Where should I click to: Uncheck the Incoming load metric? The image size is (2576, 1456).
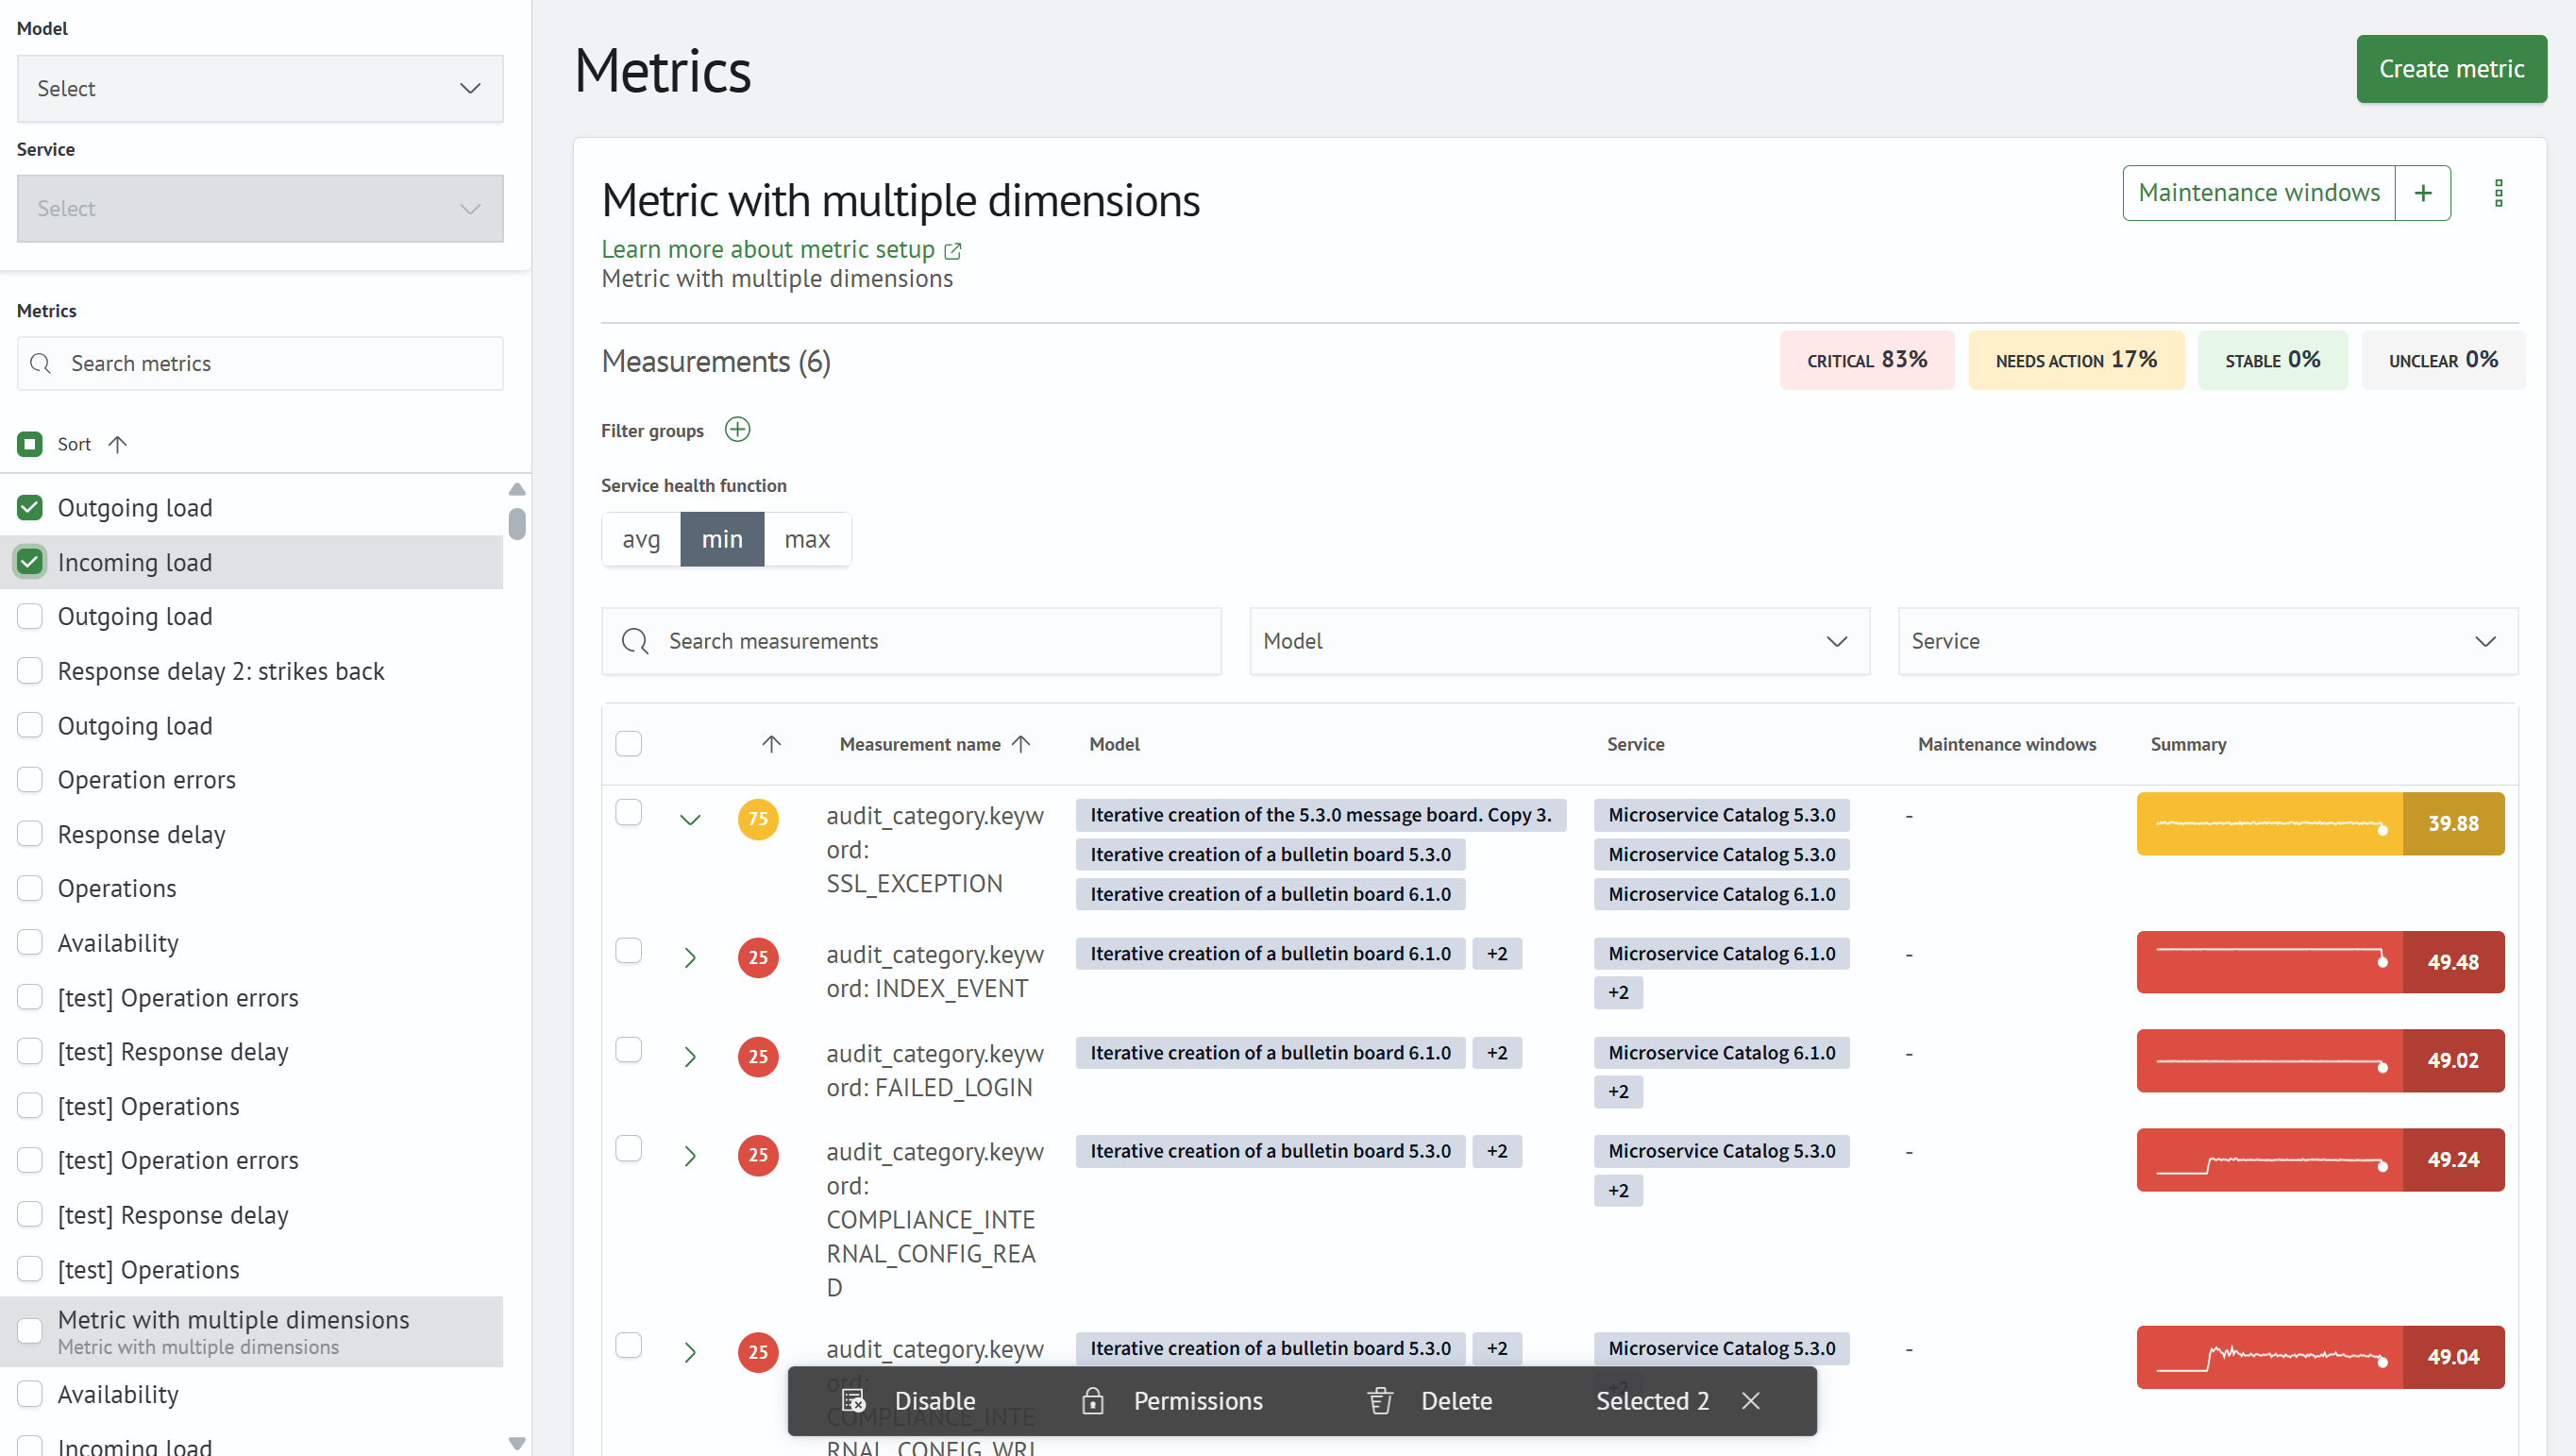point(30,562)
